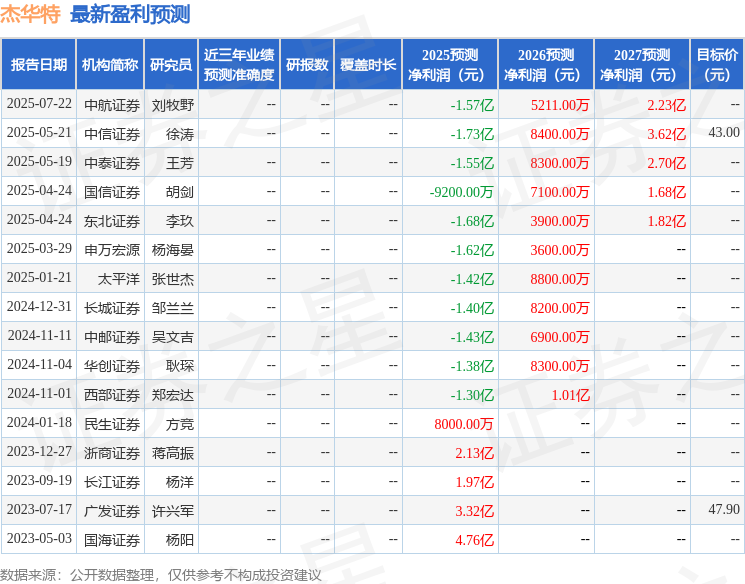Screen dimensions: 745x584
Task: Select the 民生证券 institution cell
Action: pyautogui.click(x=112, y=424)
